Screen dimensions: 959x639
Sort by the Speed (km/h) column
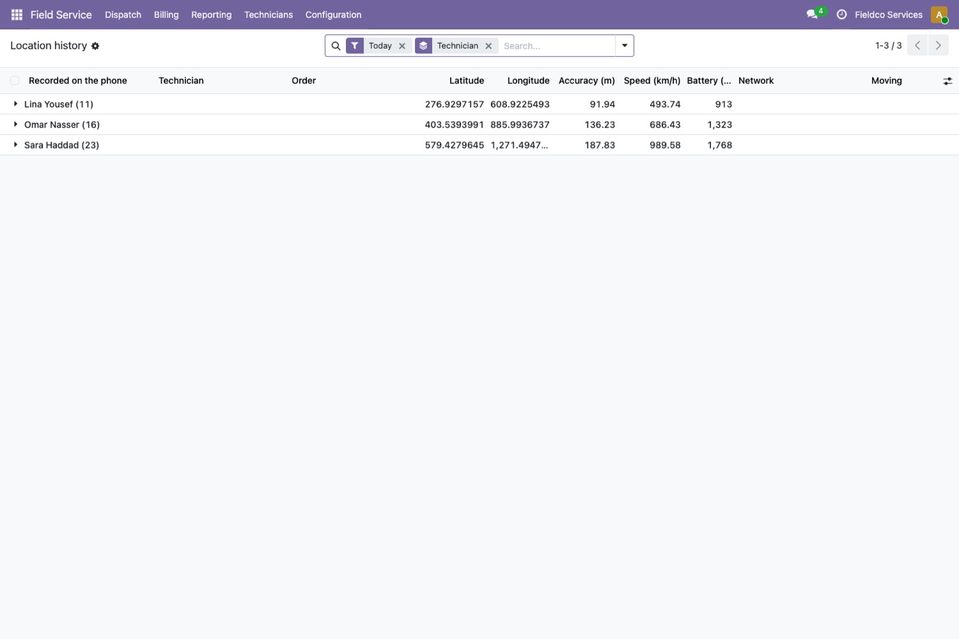[652, 81]
